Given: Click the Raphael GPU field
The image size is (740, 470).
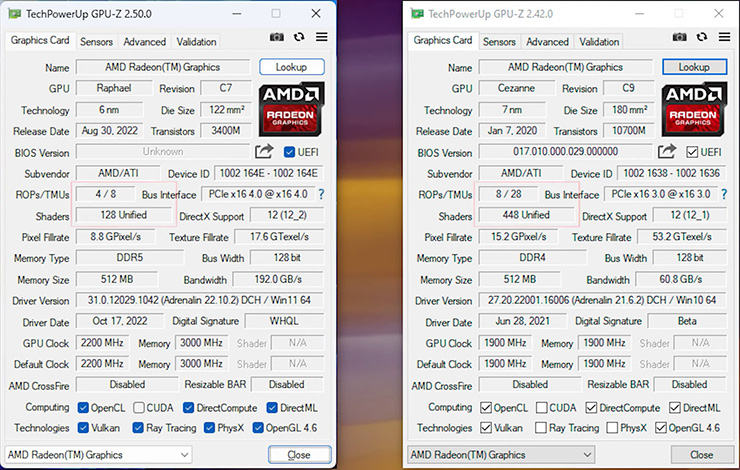Looking at the screenshot, I should tap(114, 88).
